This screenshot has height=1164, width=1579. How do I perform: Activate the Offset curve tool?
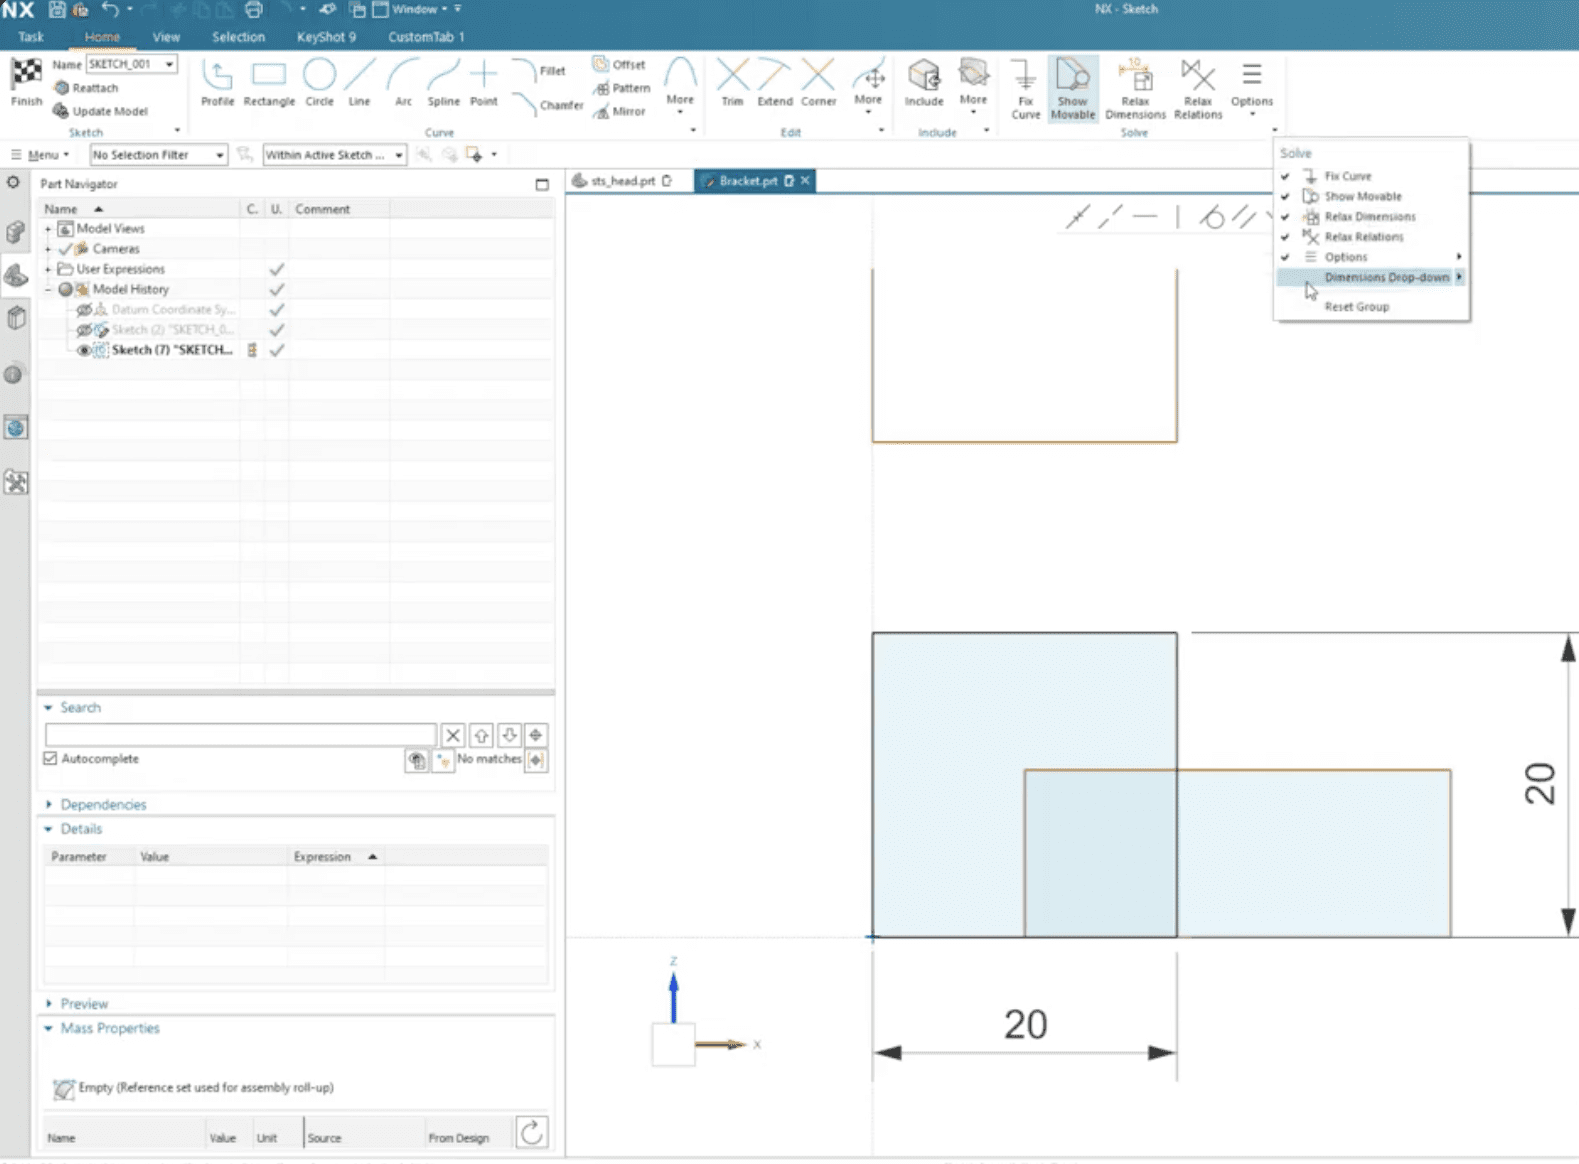click(619, 64)
